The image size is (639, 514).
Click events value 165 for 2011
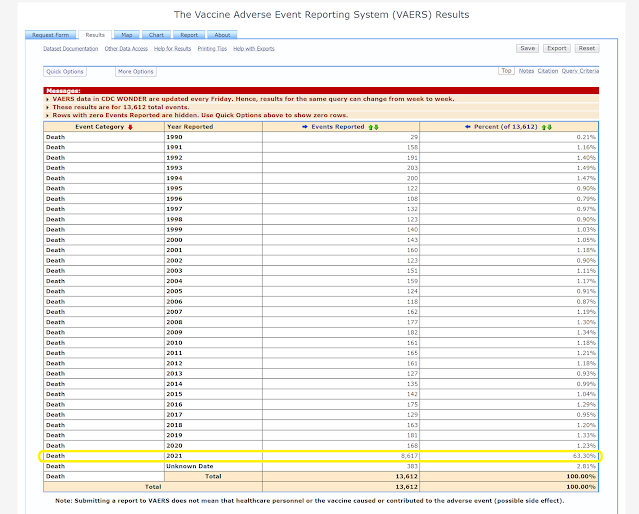[412, 353]
